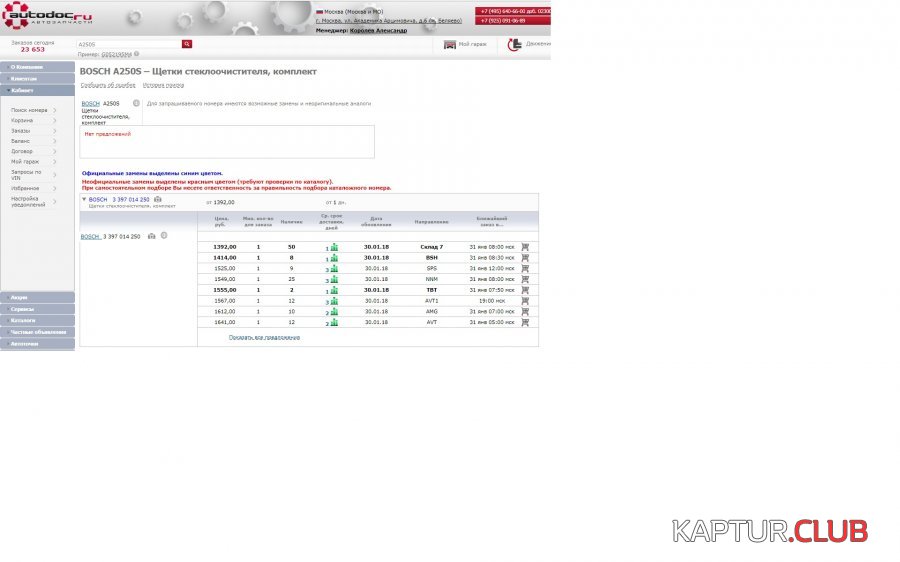
Task: Expand the Заказы chevron in sidebar
Action: pos(55,131)
